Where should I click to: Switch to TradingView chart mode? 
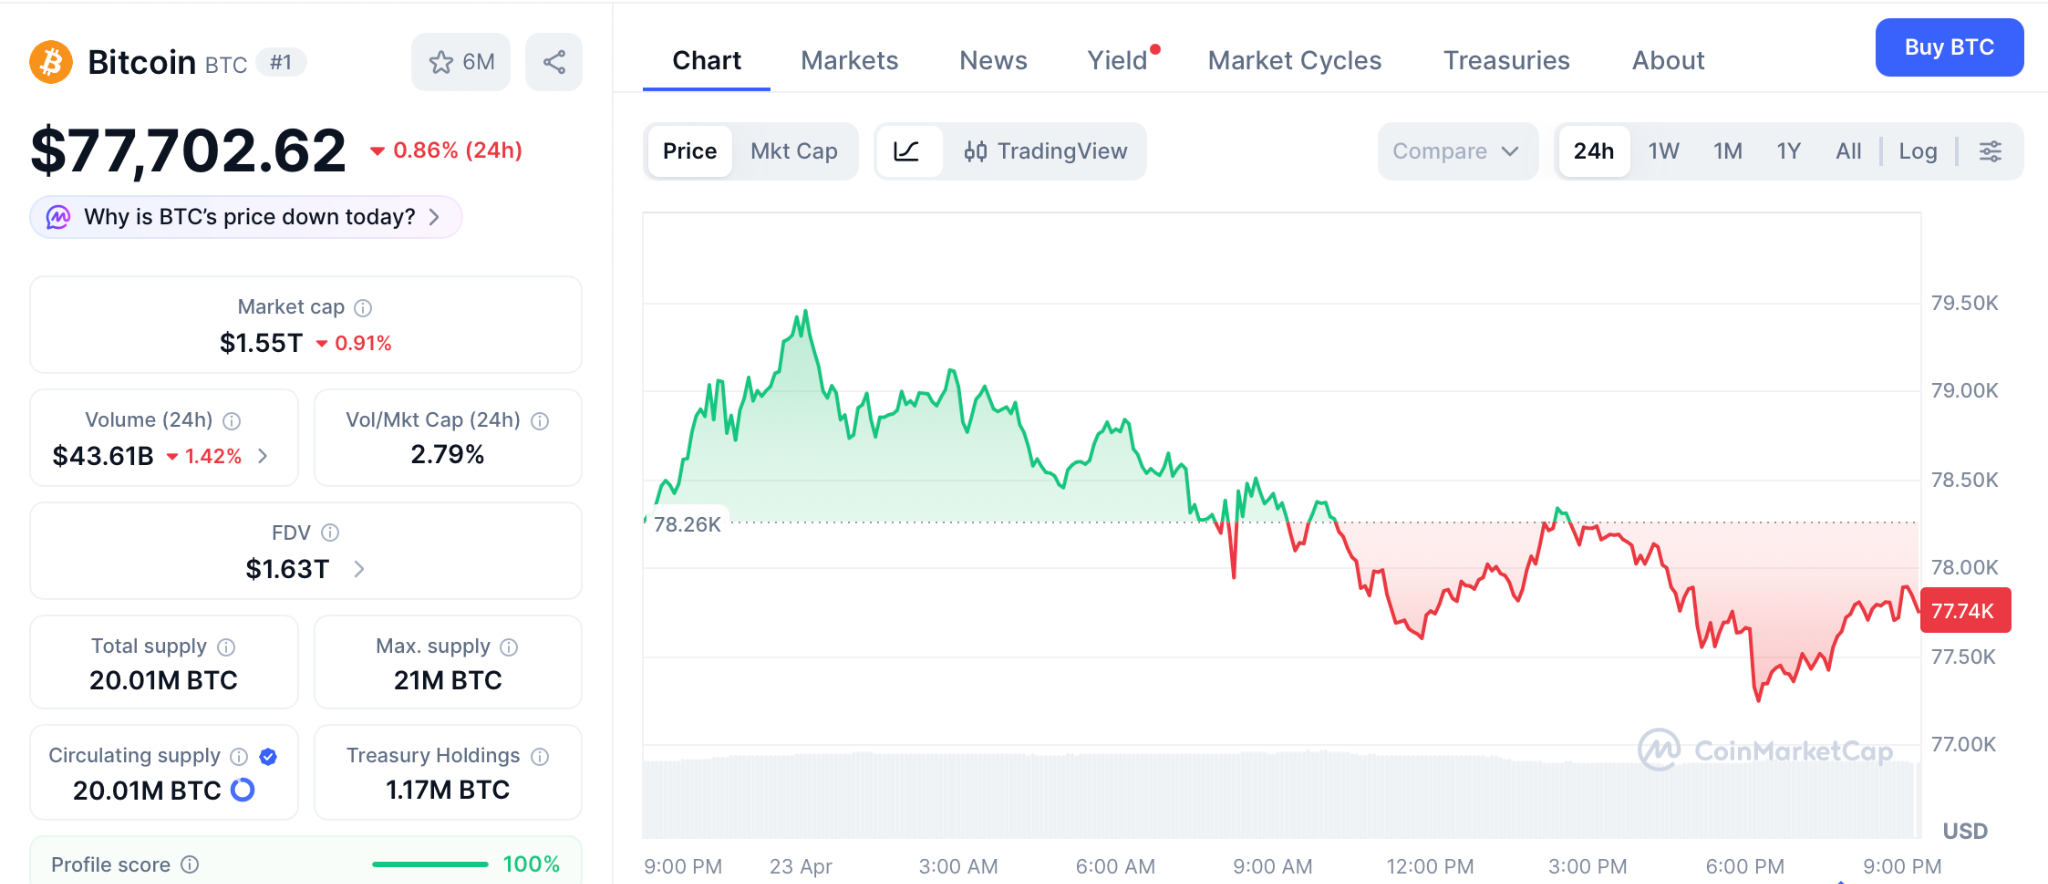pos(1046,151)
